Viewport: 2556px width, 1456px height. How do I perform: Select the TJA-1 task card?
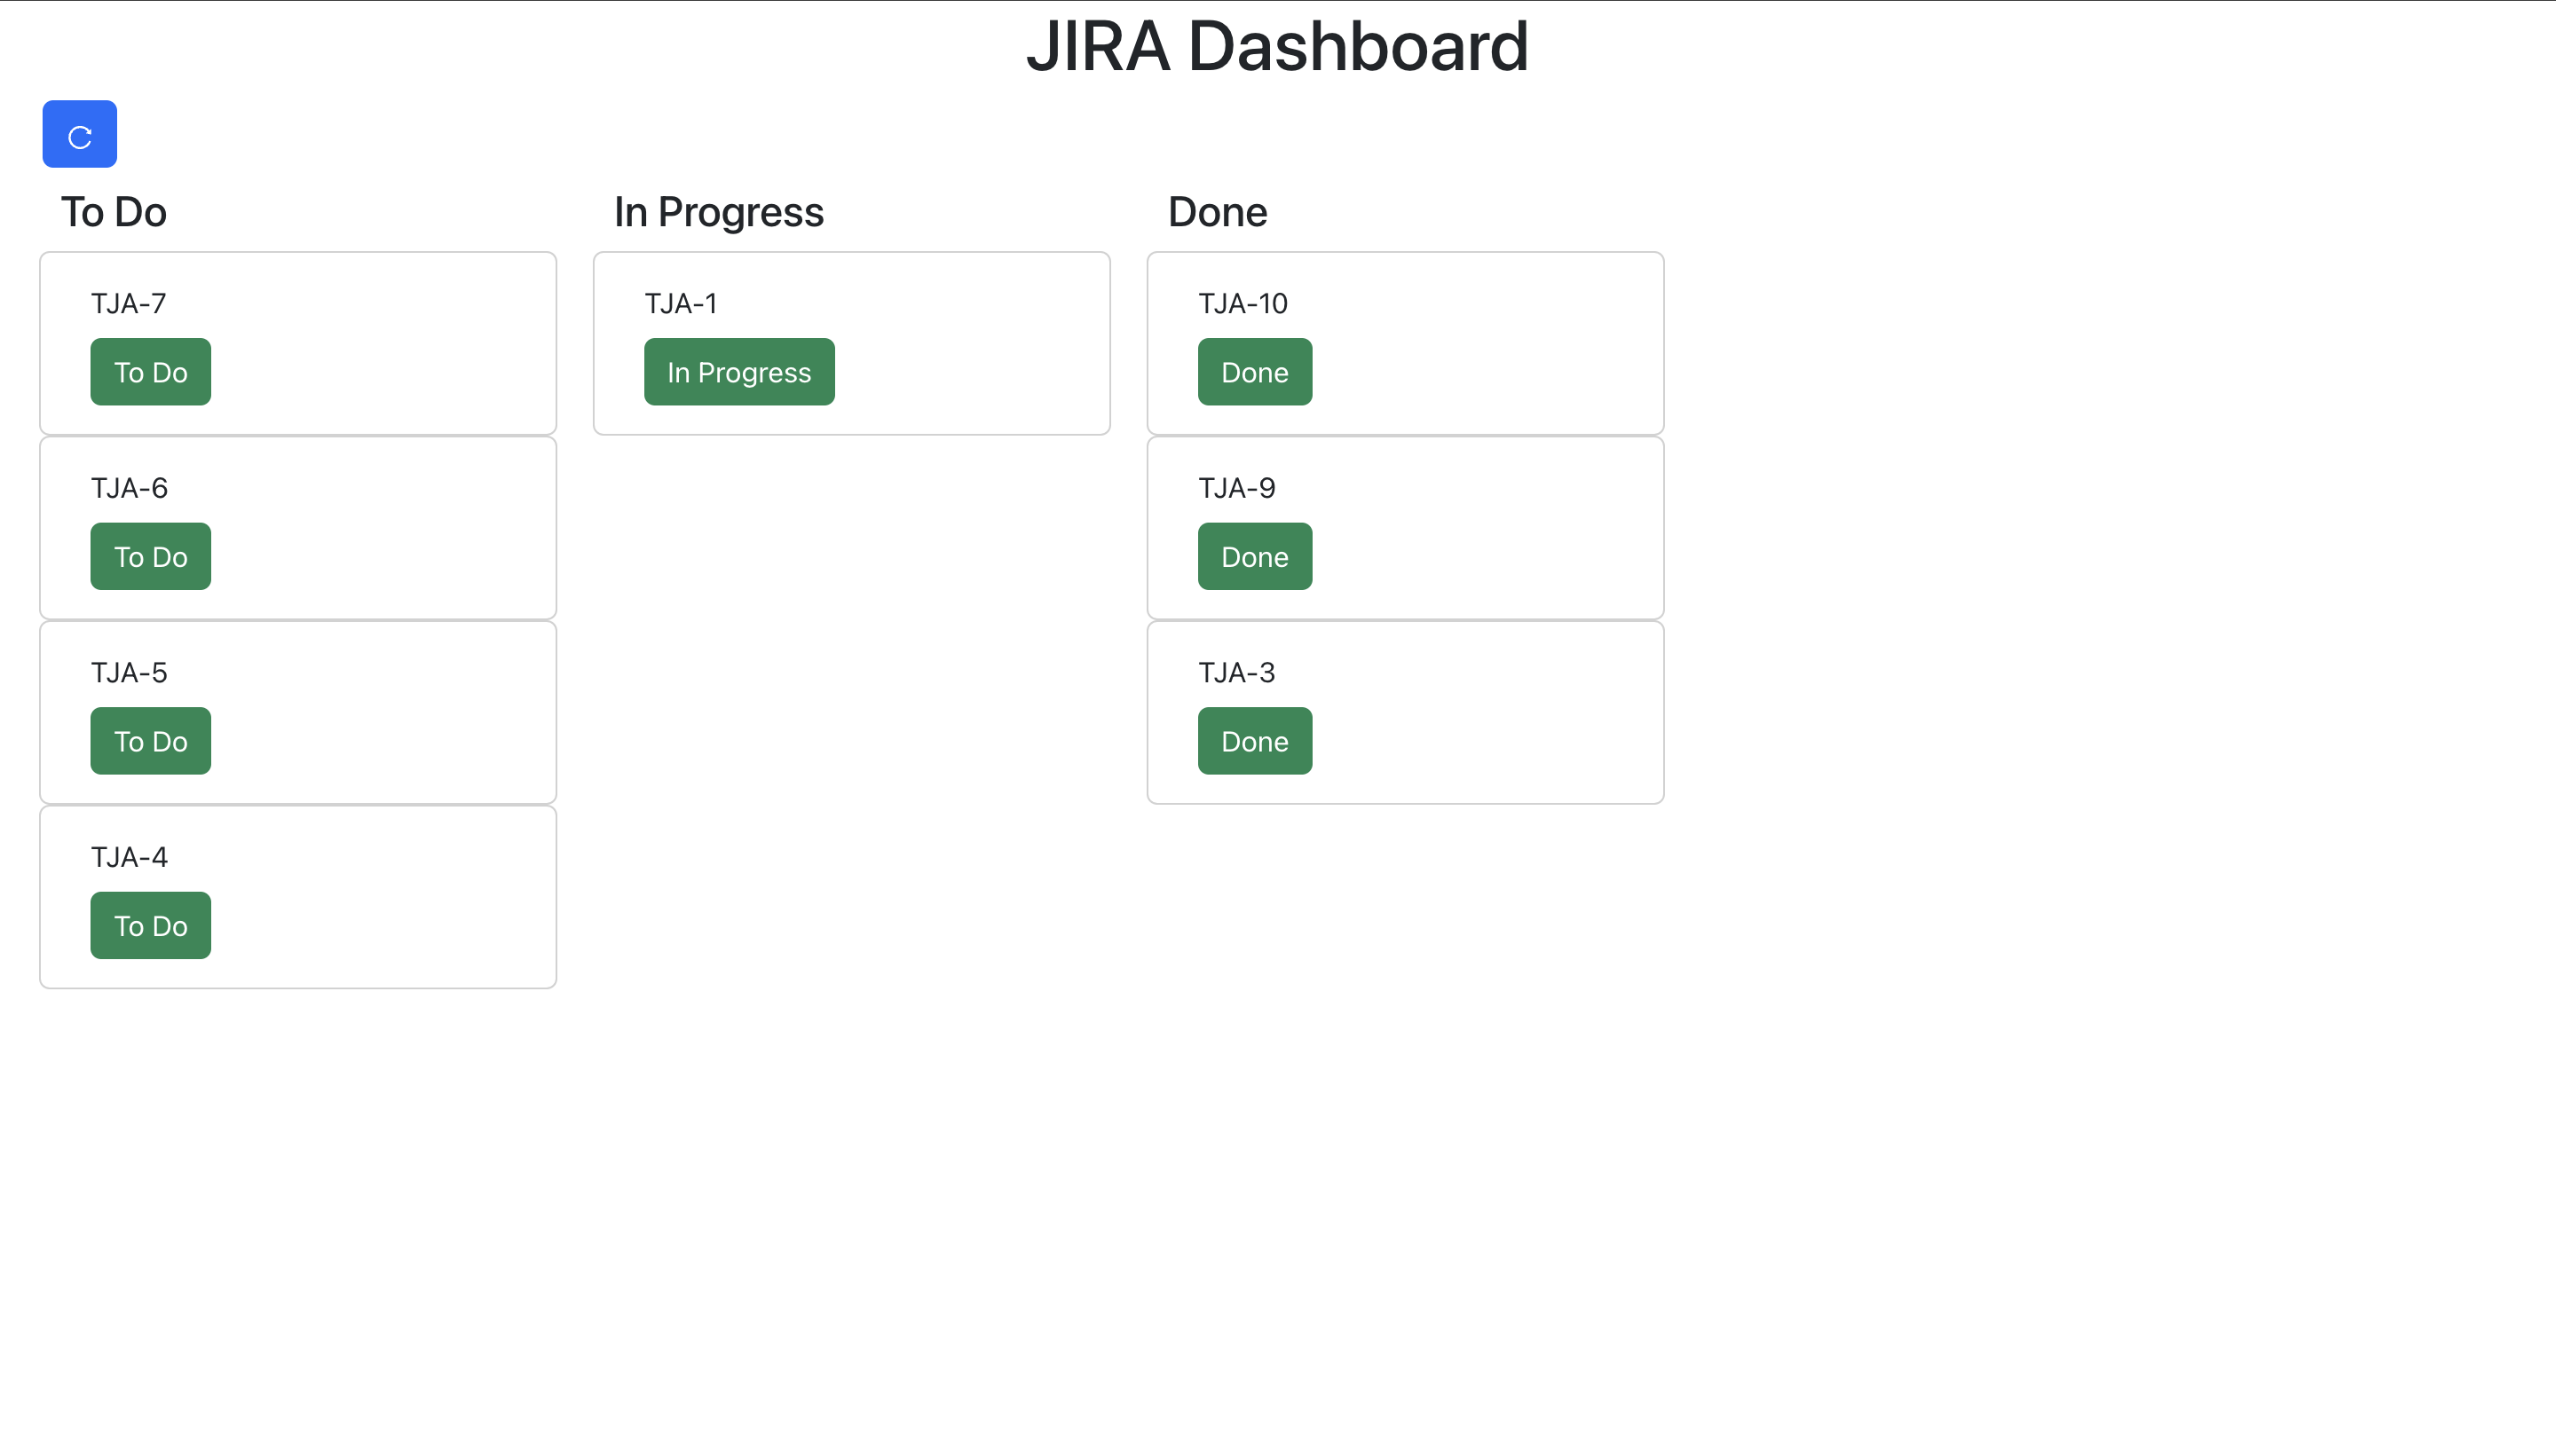[950, 303]
